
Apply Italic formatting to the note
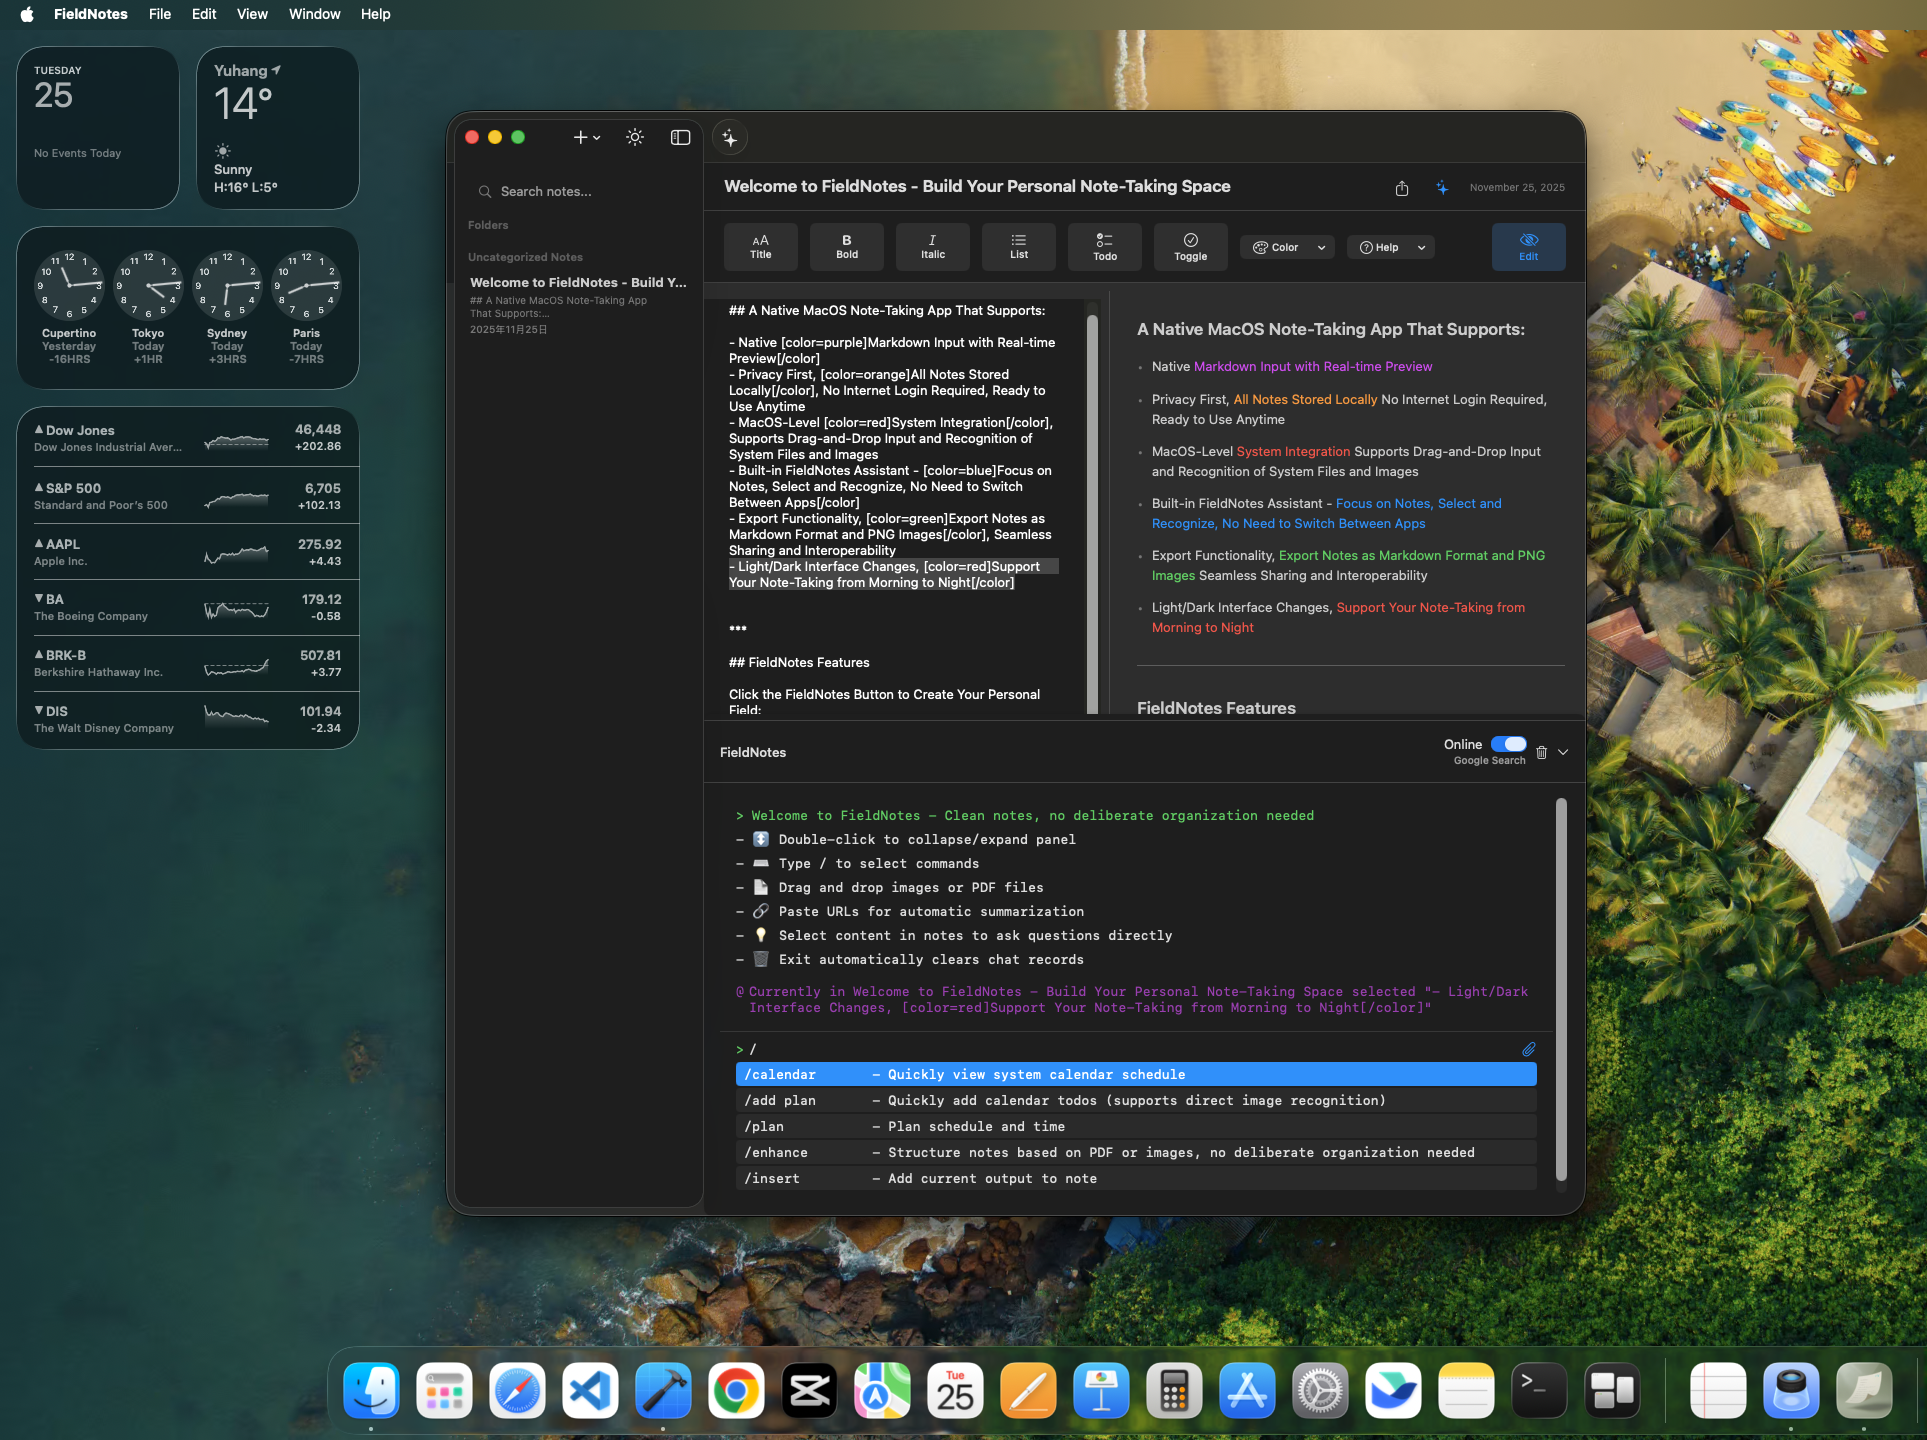pos(932,247)
